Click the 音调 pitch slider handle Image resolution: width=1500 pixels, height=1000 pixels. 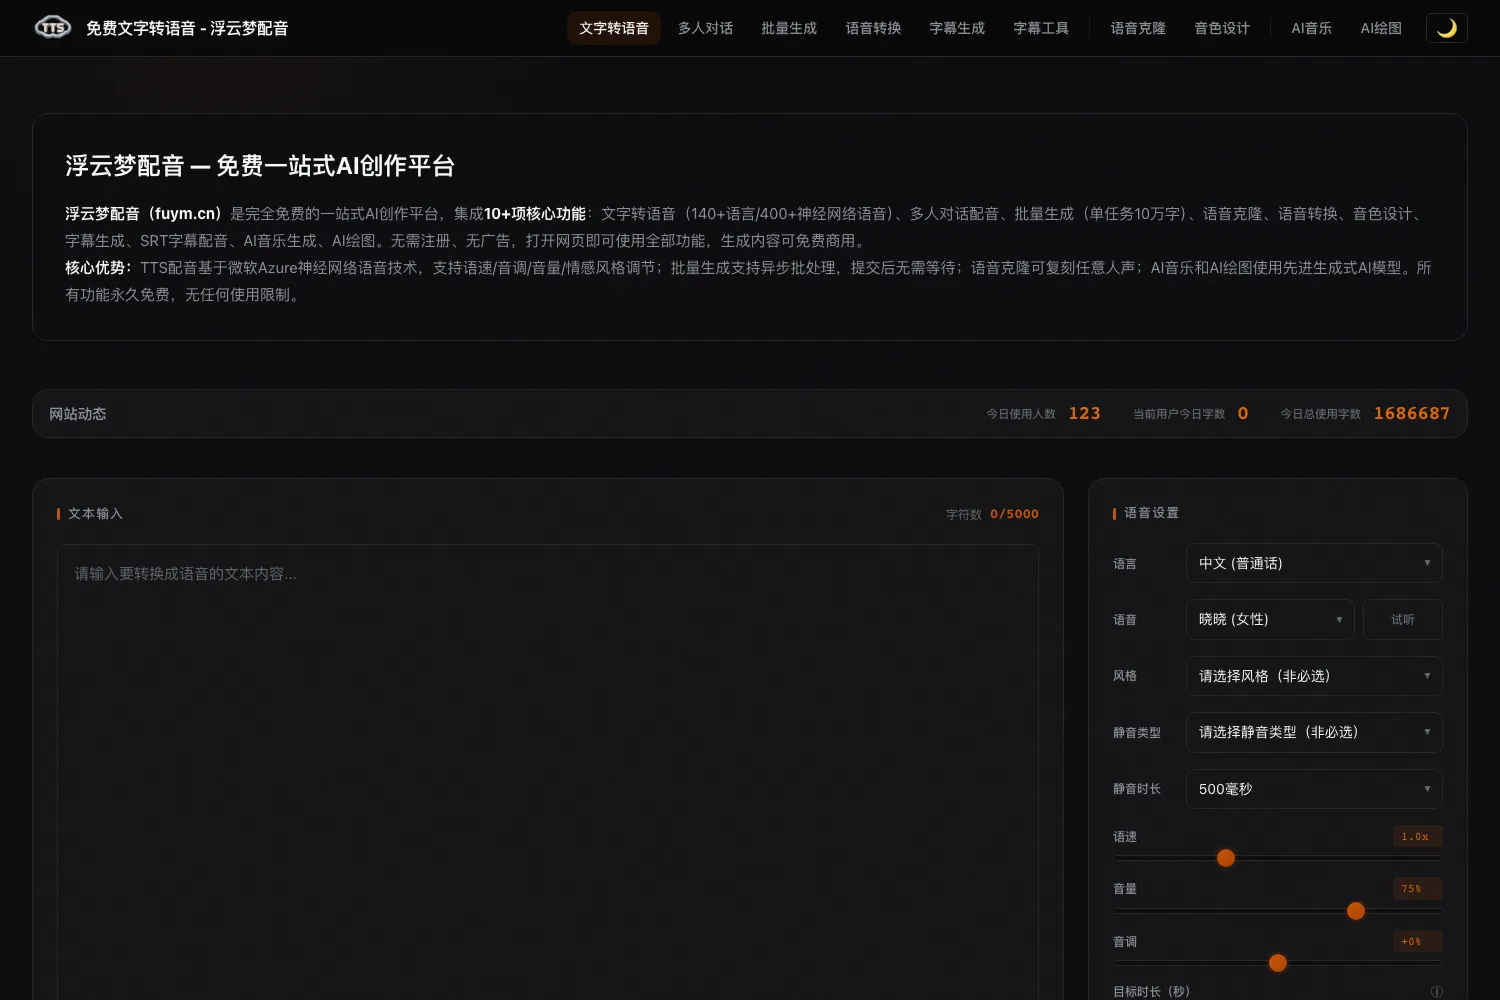(1278, 963)
